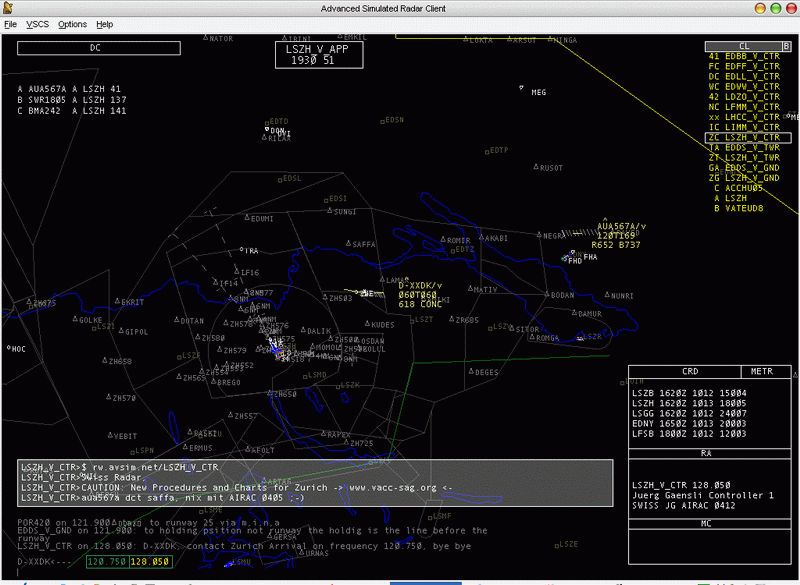Open the File menu

[x=10, y=24]
